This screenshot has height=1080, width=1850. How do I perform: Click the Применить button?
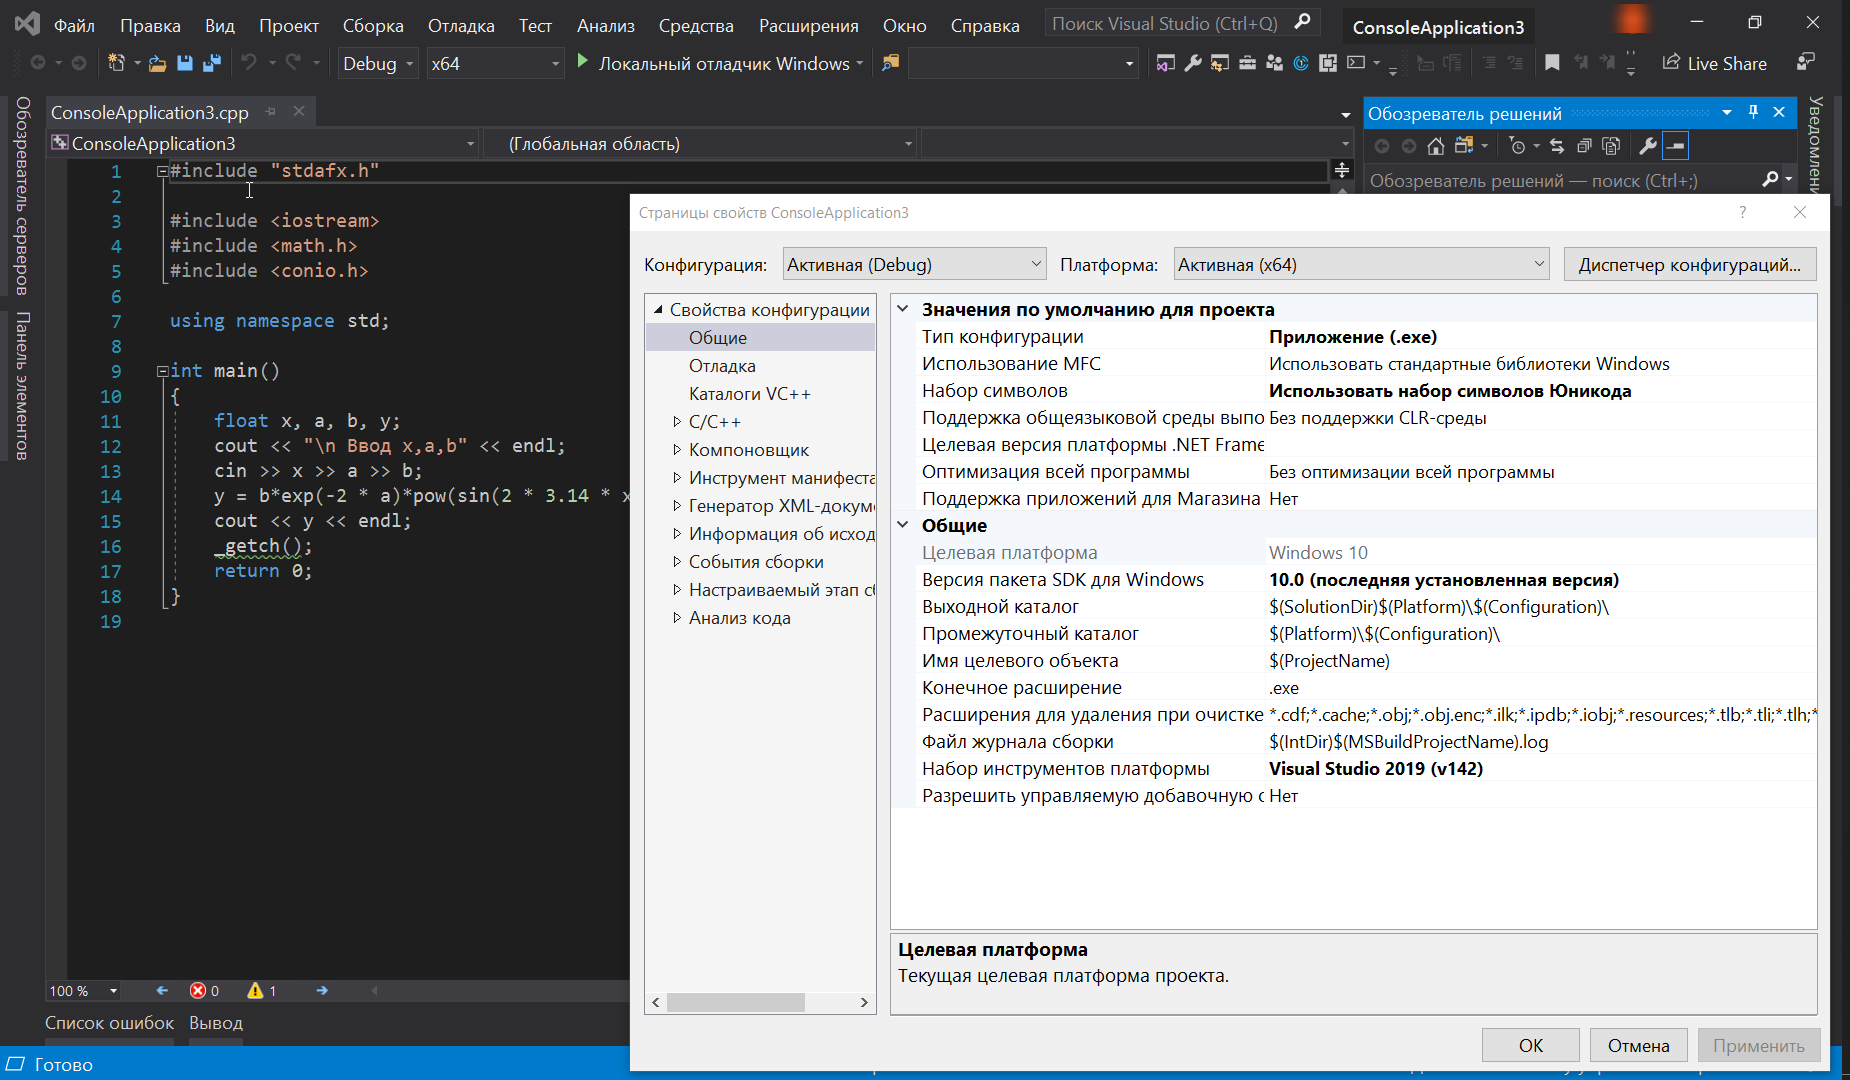[x=1759, y=1045]
